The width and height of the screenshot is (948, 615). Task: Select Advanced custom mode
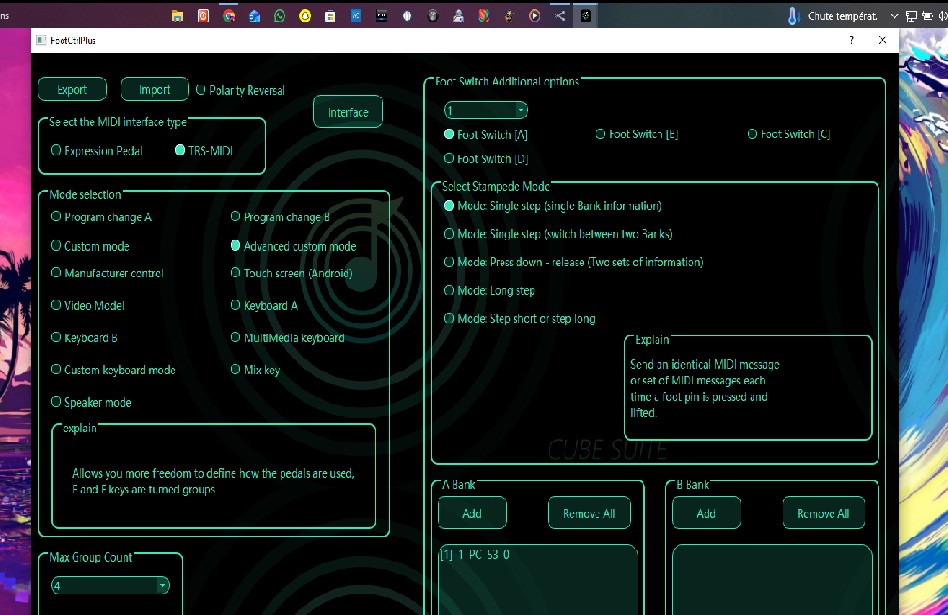(293, 246)
